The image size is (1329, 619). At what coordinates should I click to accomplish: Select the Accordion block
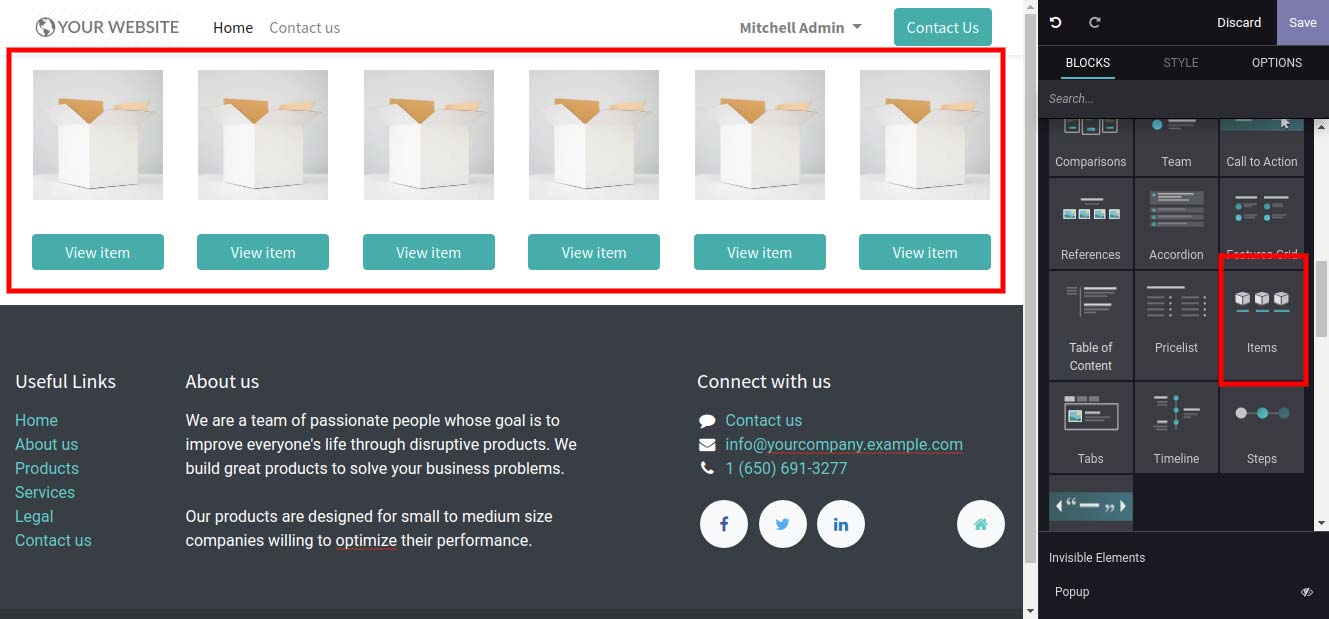(1176, 222)
